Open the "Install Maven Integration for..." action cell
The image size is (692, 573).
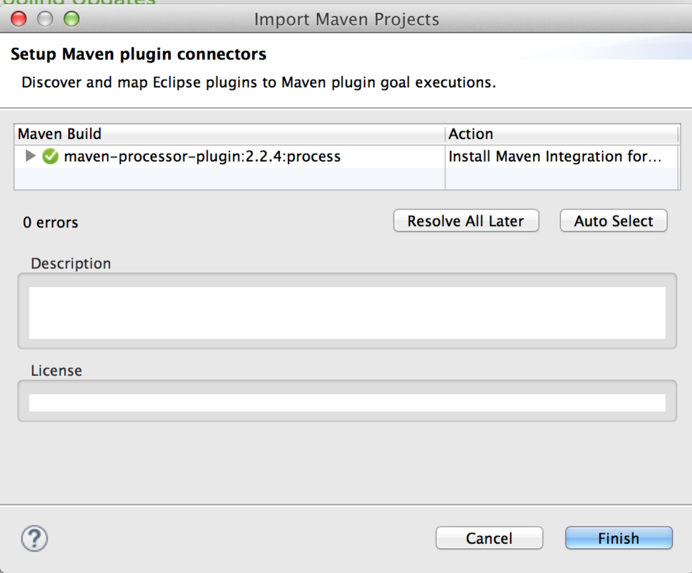click(554, 156)
